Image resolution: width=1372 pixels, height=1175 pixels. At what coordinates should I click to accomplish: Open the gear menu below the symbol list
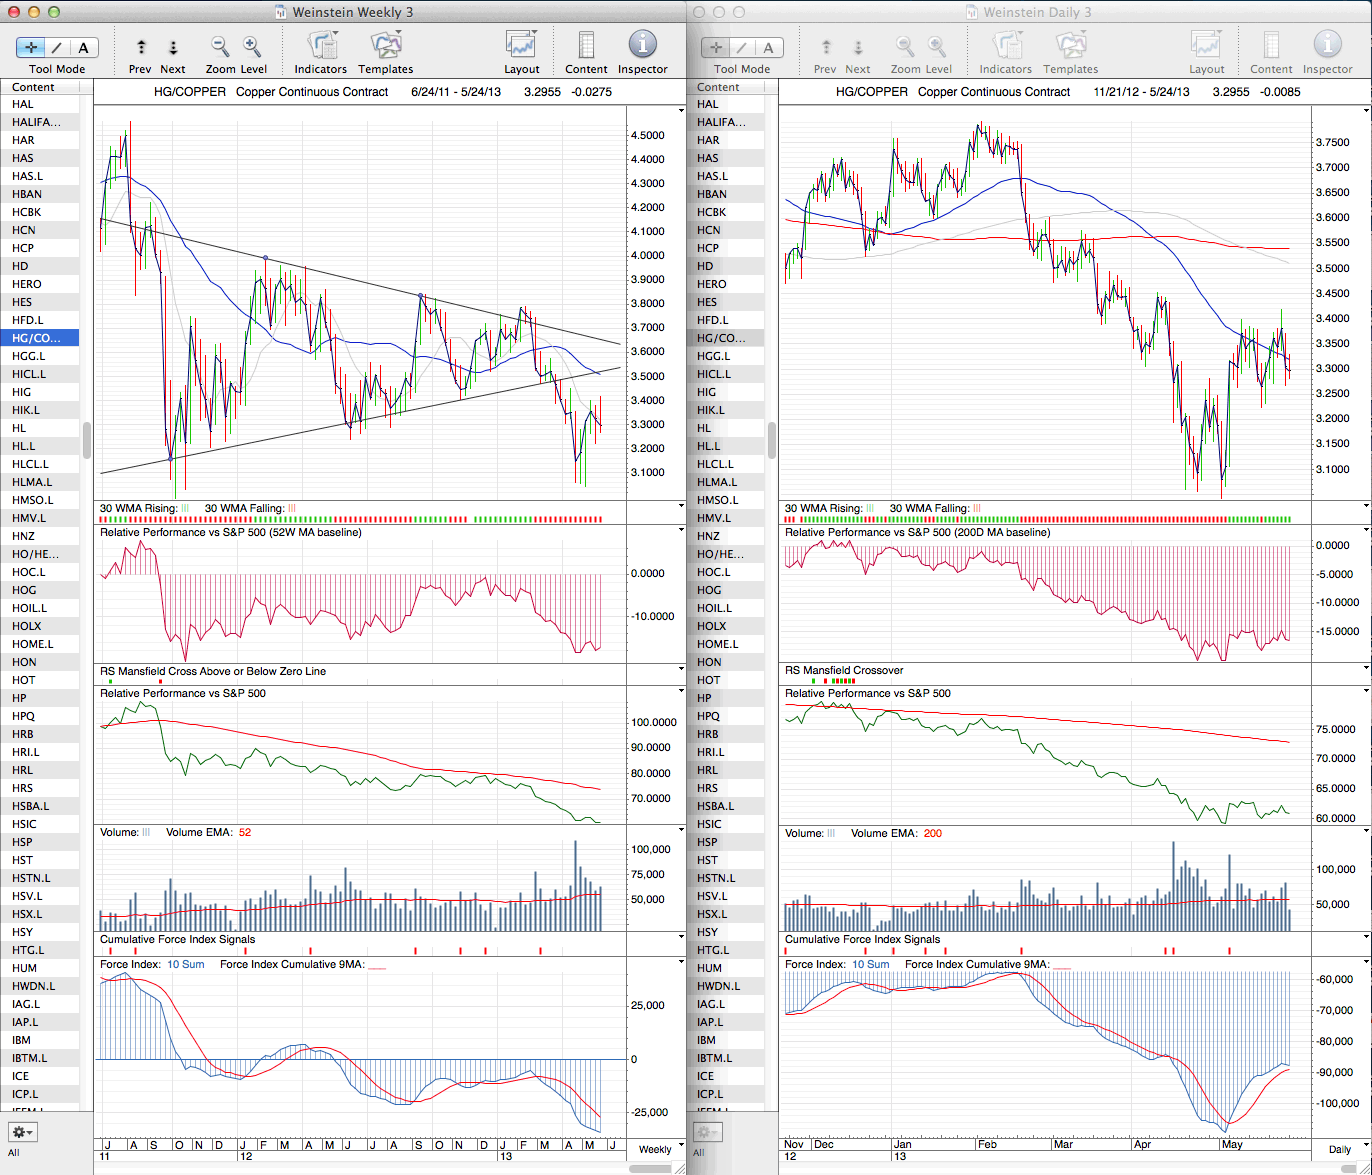[23, 1132]
